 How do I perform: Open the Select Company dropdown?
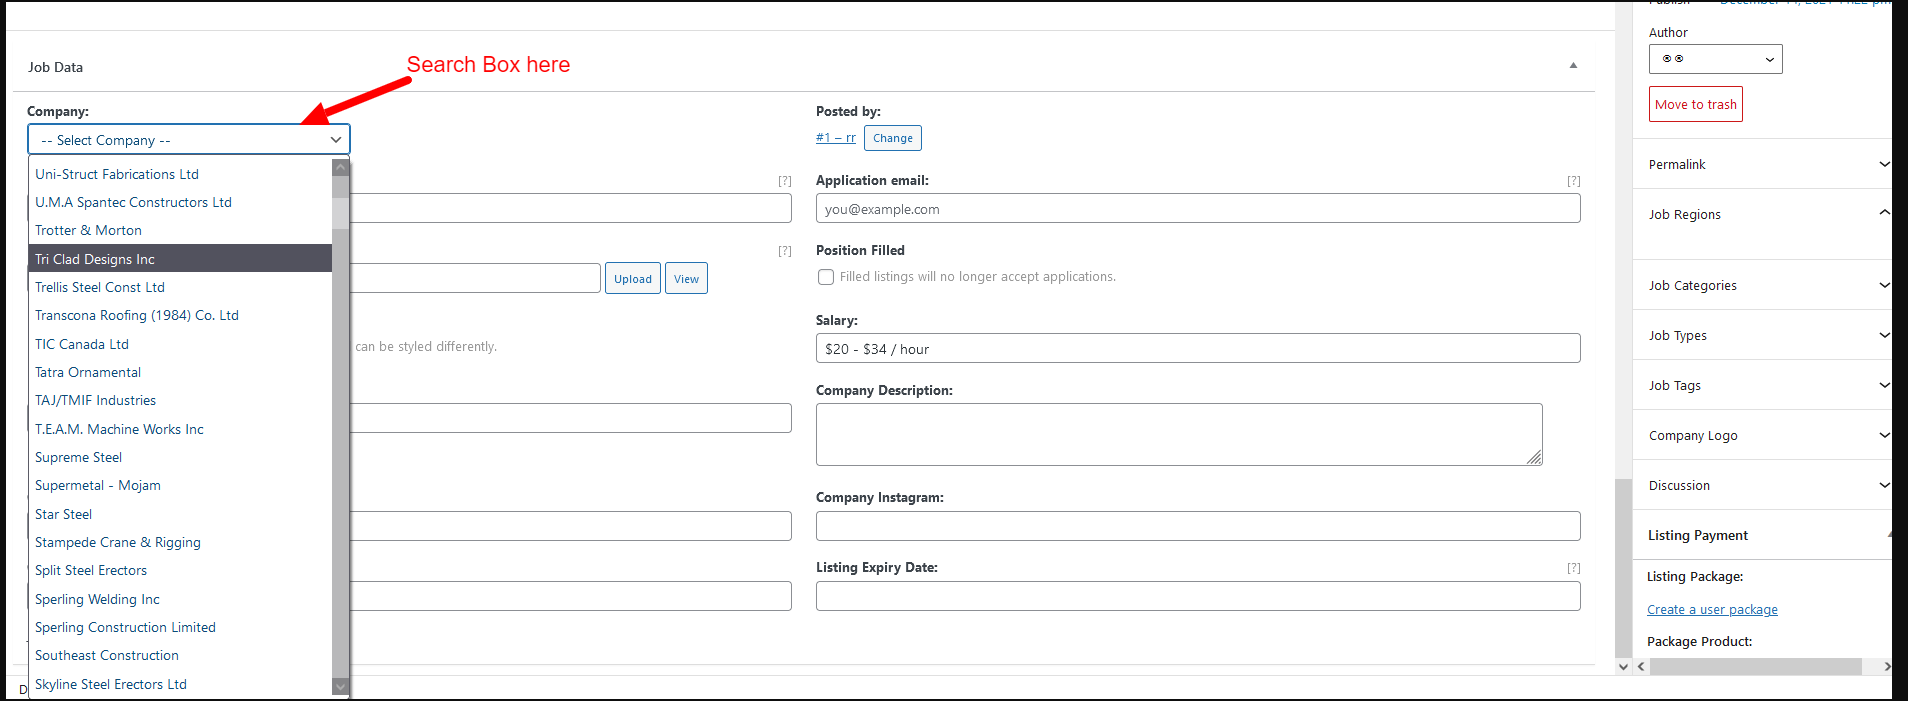coord(188,140)
